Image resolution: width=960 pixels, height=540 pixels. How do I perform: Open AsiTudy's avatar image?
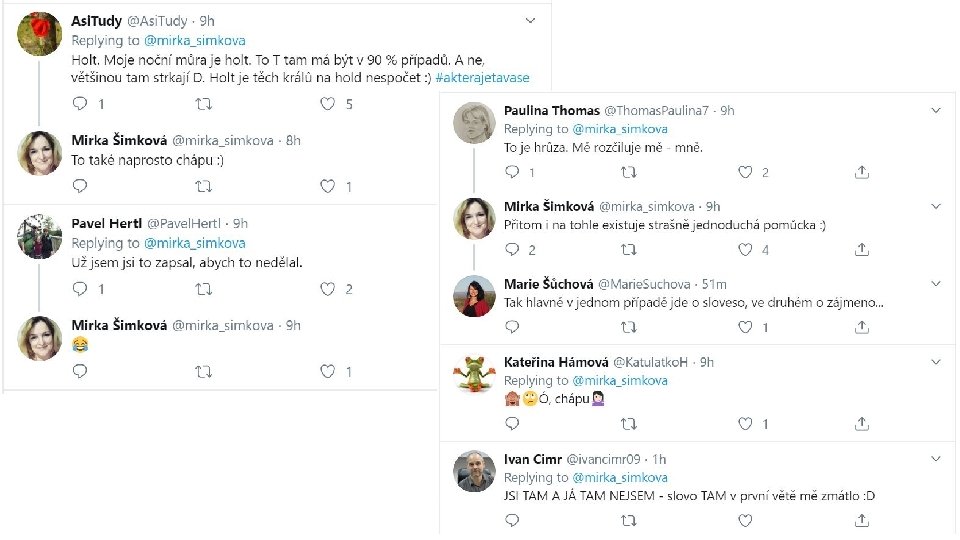41,33
